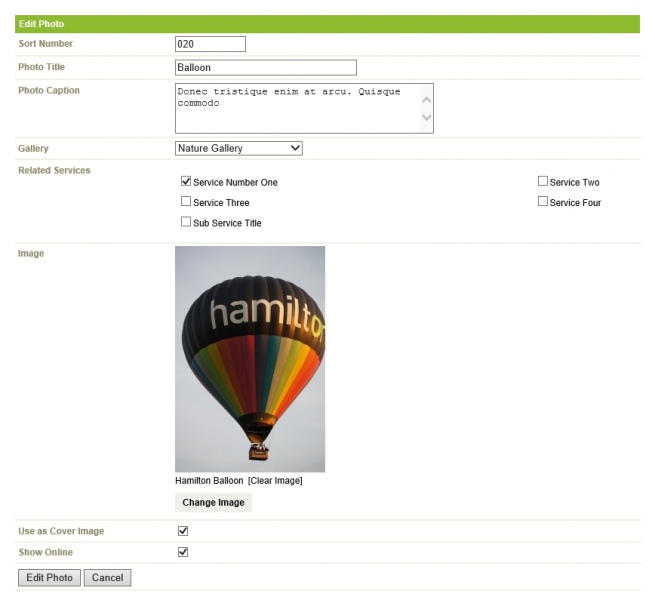
Task: Click the Photo Title label
Action: point(41,67)
